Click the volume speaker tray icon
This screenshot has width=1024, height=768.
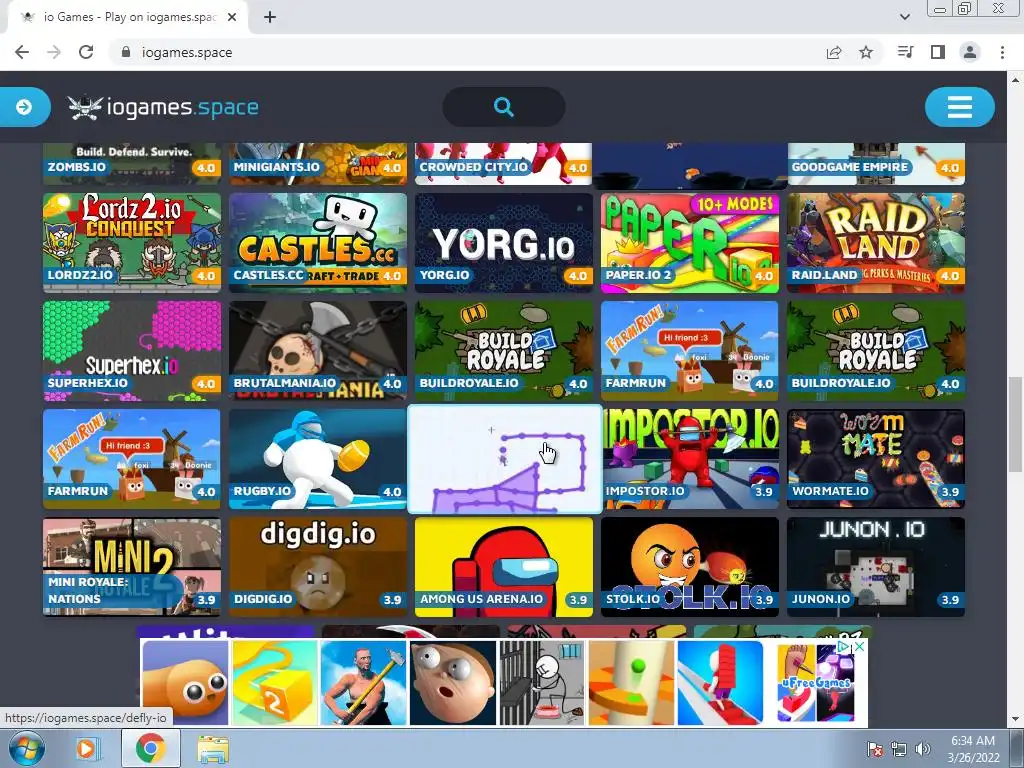pyautogui.click(x=923, y=749)
